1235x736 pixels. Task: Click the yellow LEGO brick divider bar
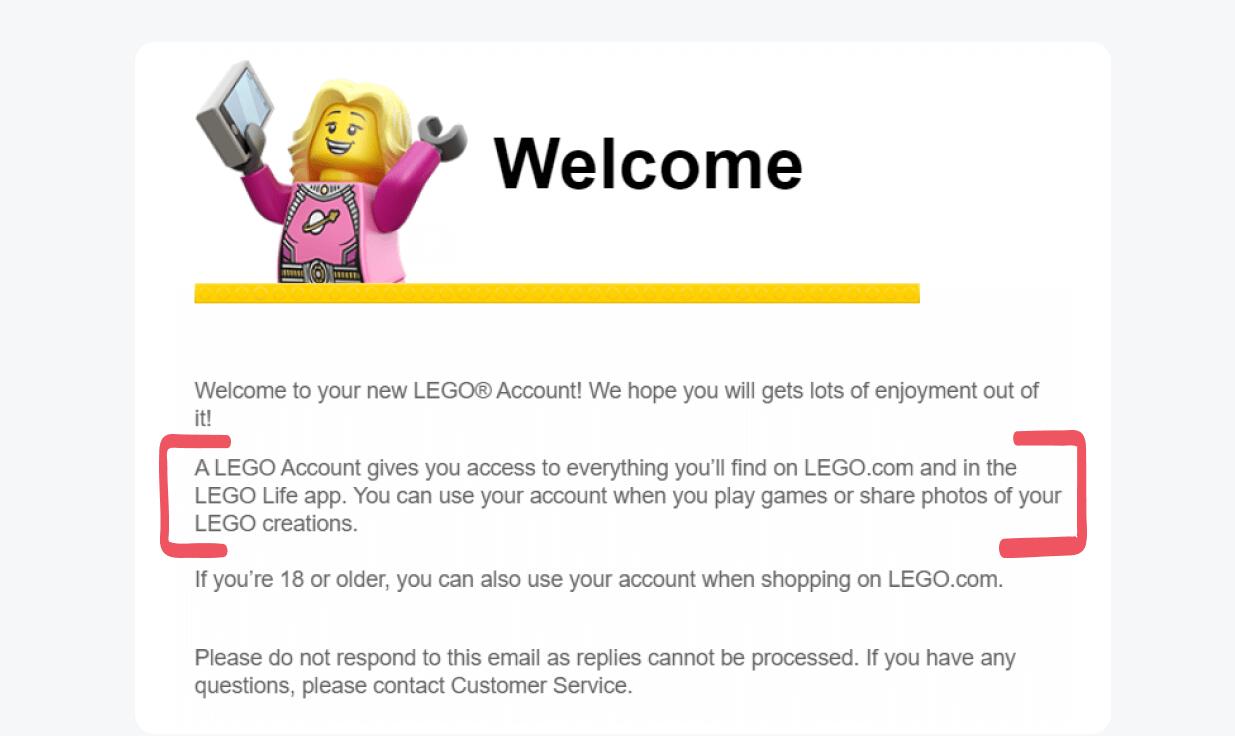point(556,293)
